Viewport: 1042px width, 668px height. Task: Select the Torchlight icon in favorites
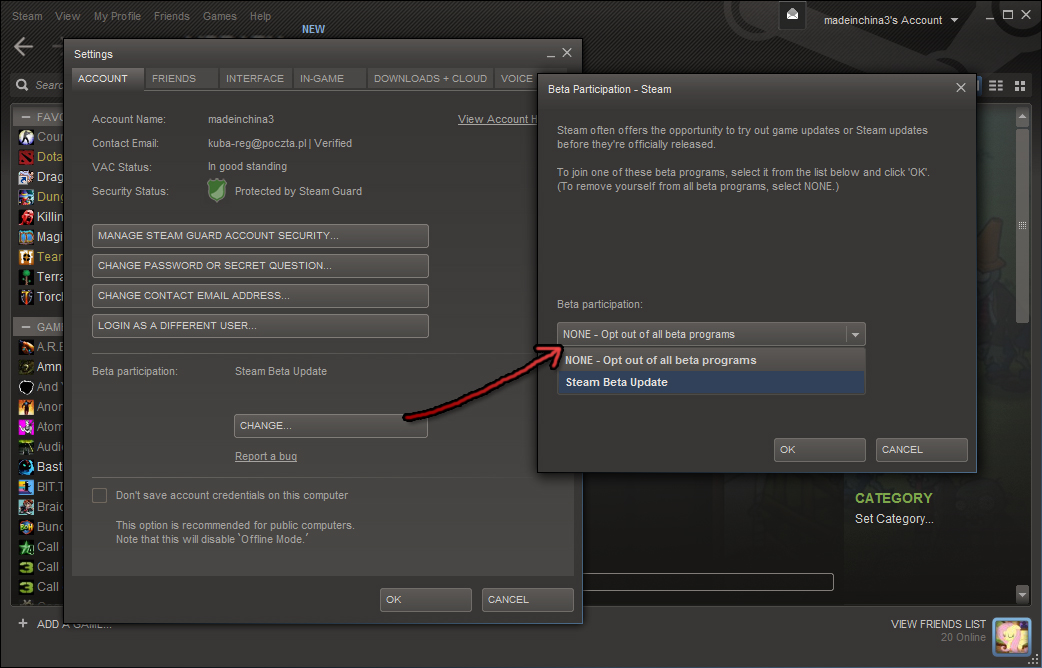point(26,296)
